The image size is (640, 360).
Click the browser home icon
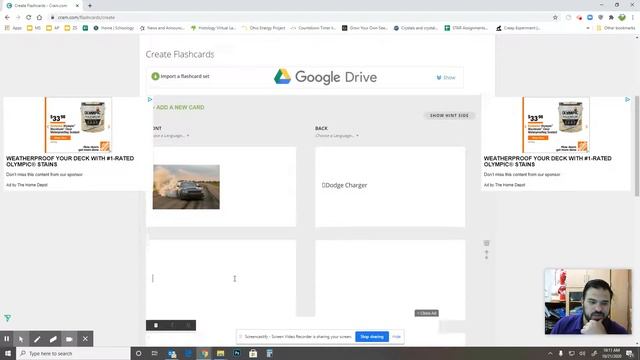pos(39,17)
